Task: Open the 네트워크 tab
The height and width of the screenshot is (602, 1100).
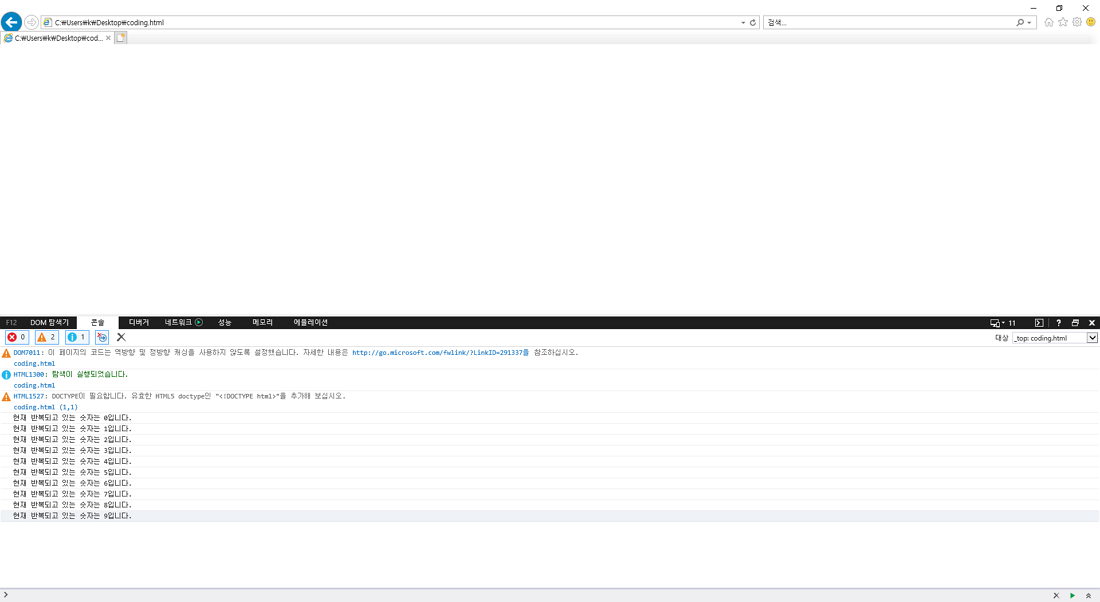Action: (x=178, y=323)
